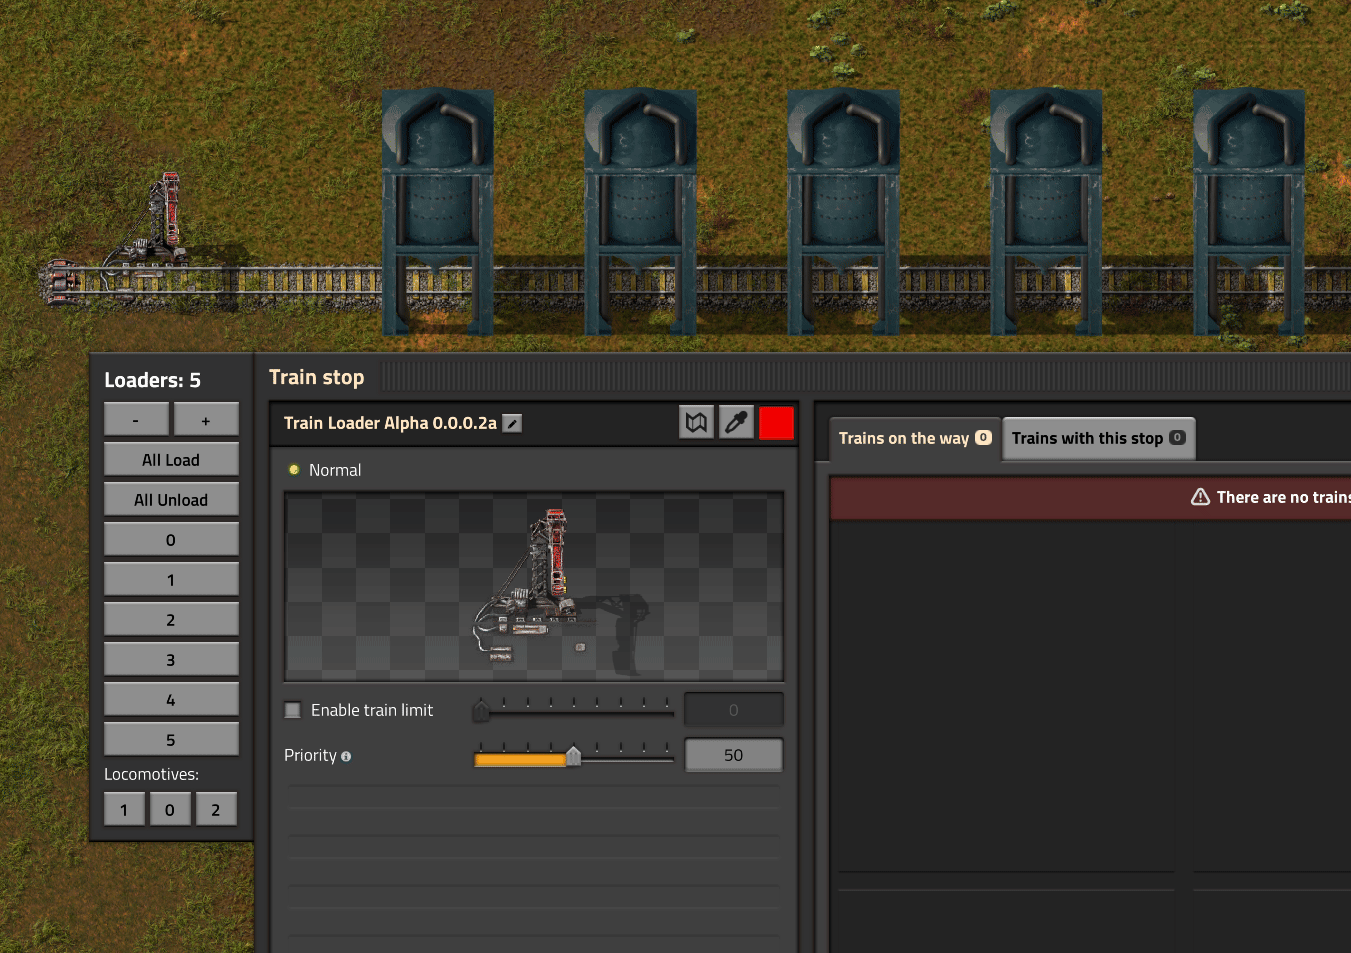Click the train stop entity preview
The height and width of the screenshot is (953, 1351).
[x=534, y=586]
